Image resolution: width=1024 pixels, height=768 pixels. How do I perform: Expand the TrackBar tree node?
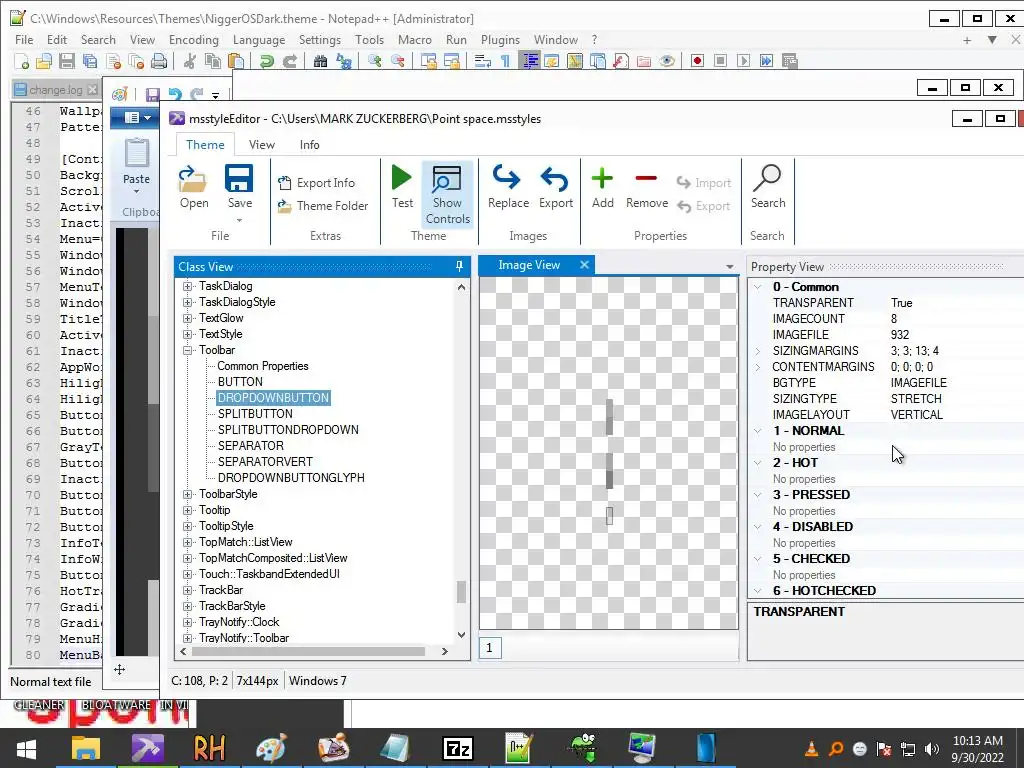[187, 590]
